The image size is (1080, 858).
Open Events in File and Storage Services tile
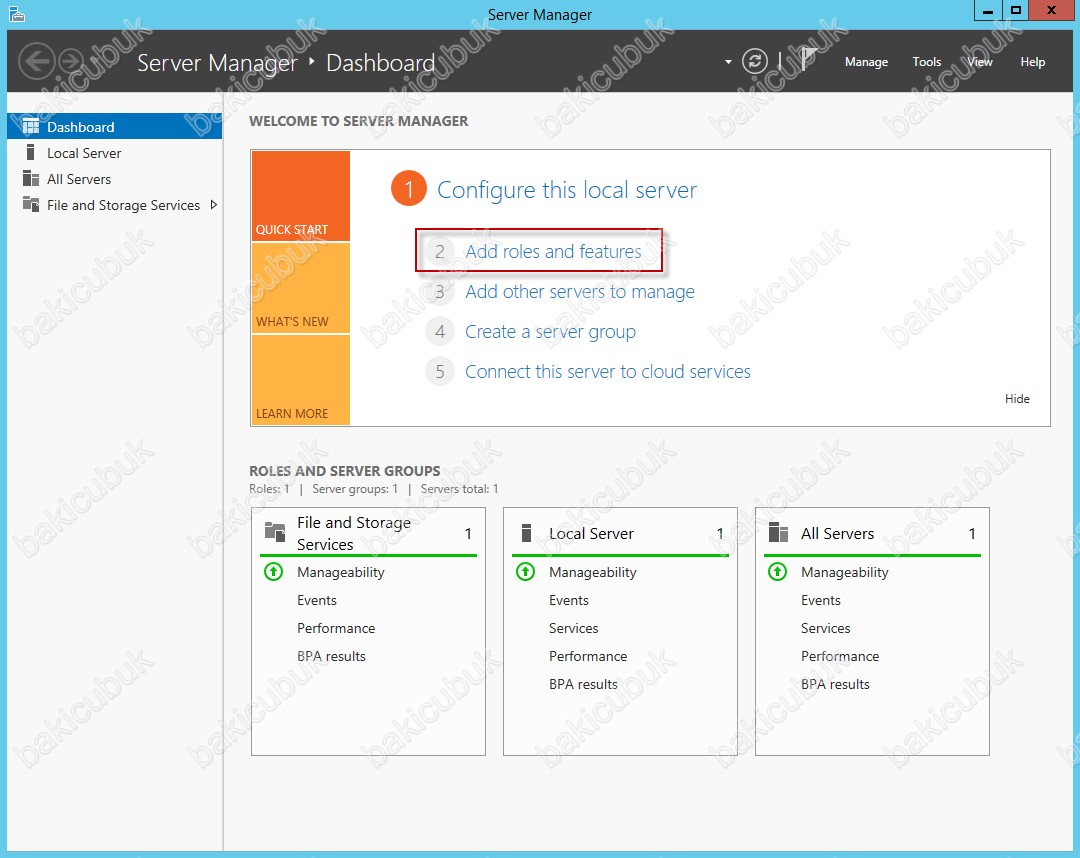(x=317, y=600)
